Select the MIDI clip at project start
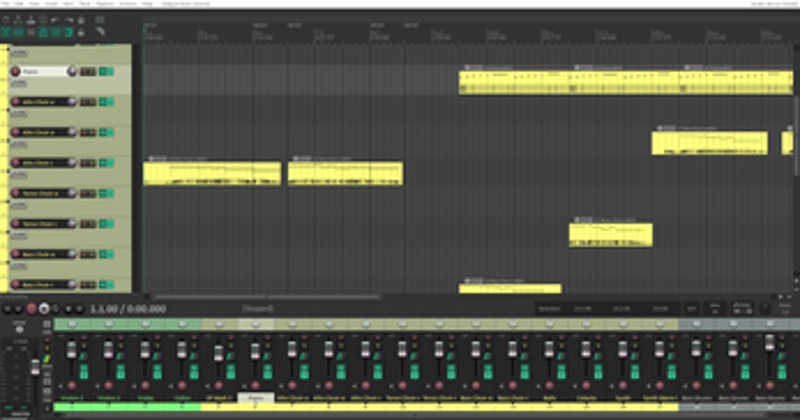 pyautogui.click(x=212, y=174)
